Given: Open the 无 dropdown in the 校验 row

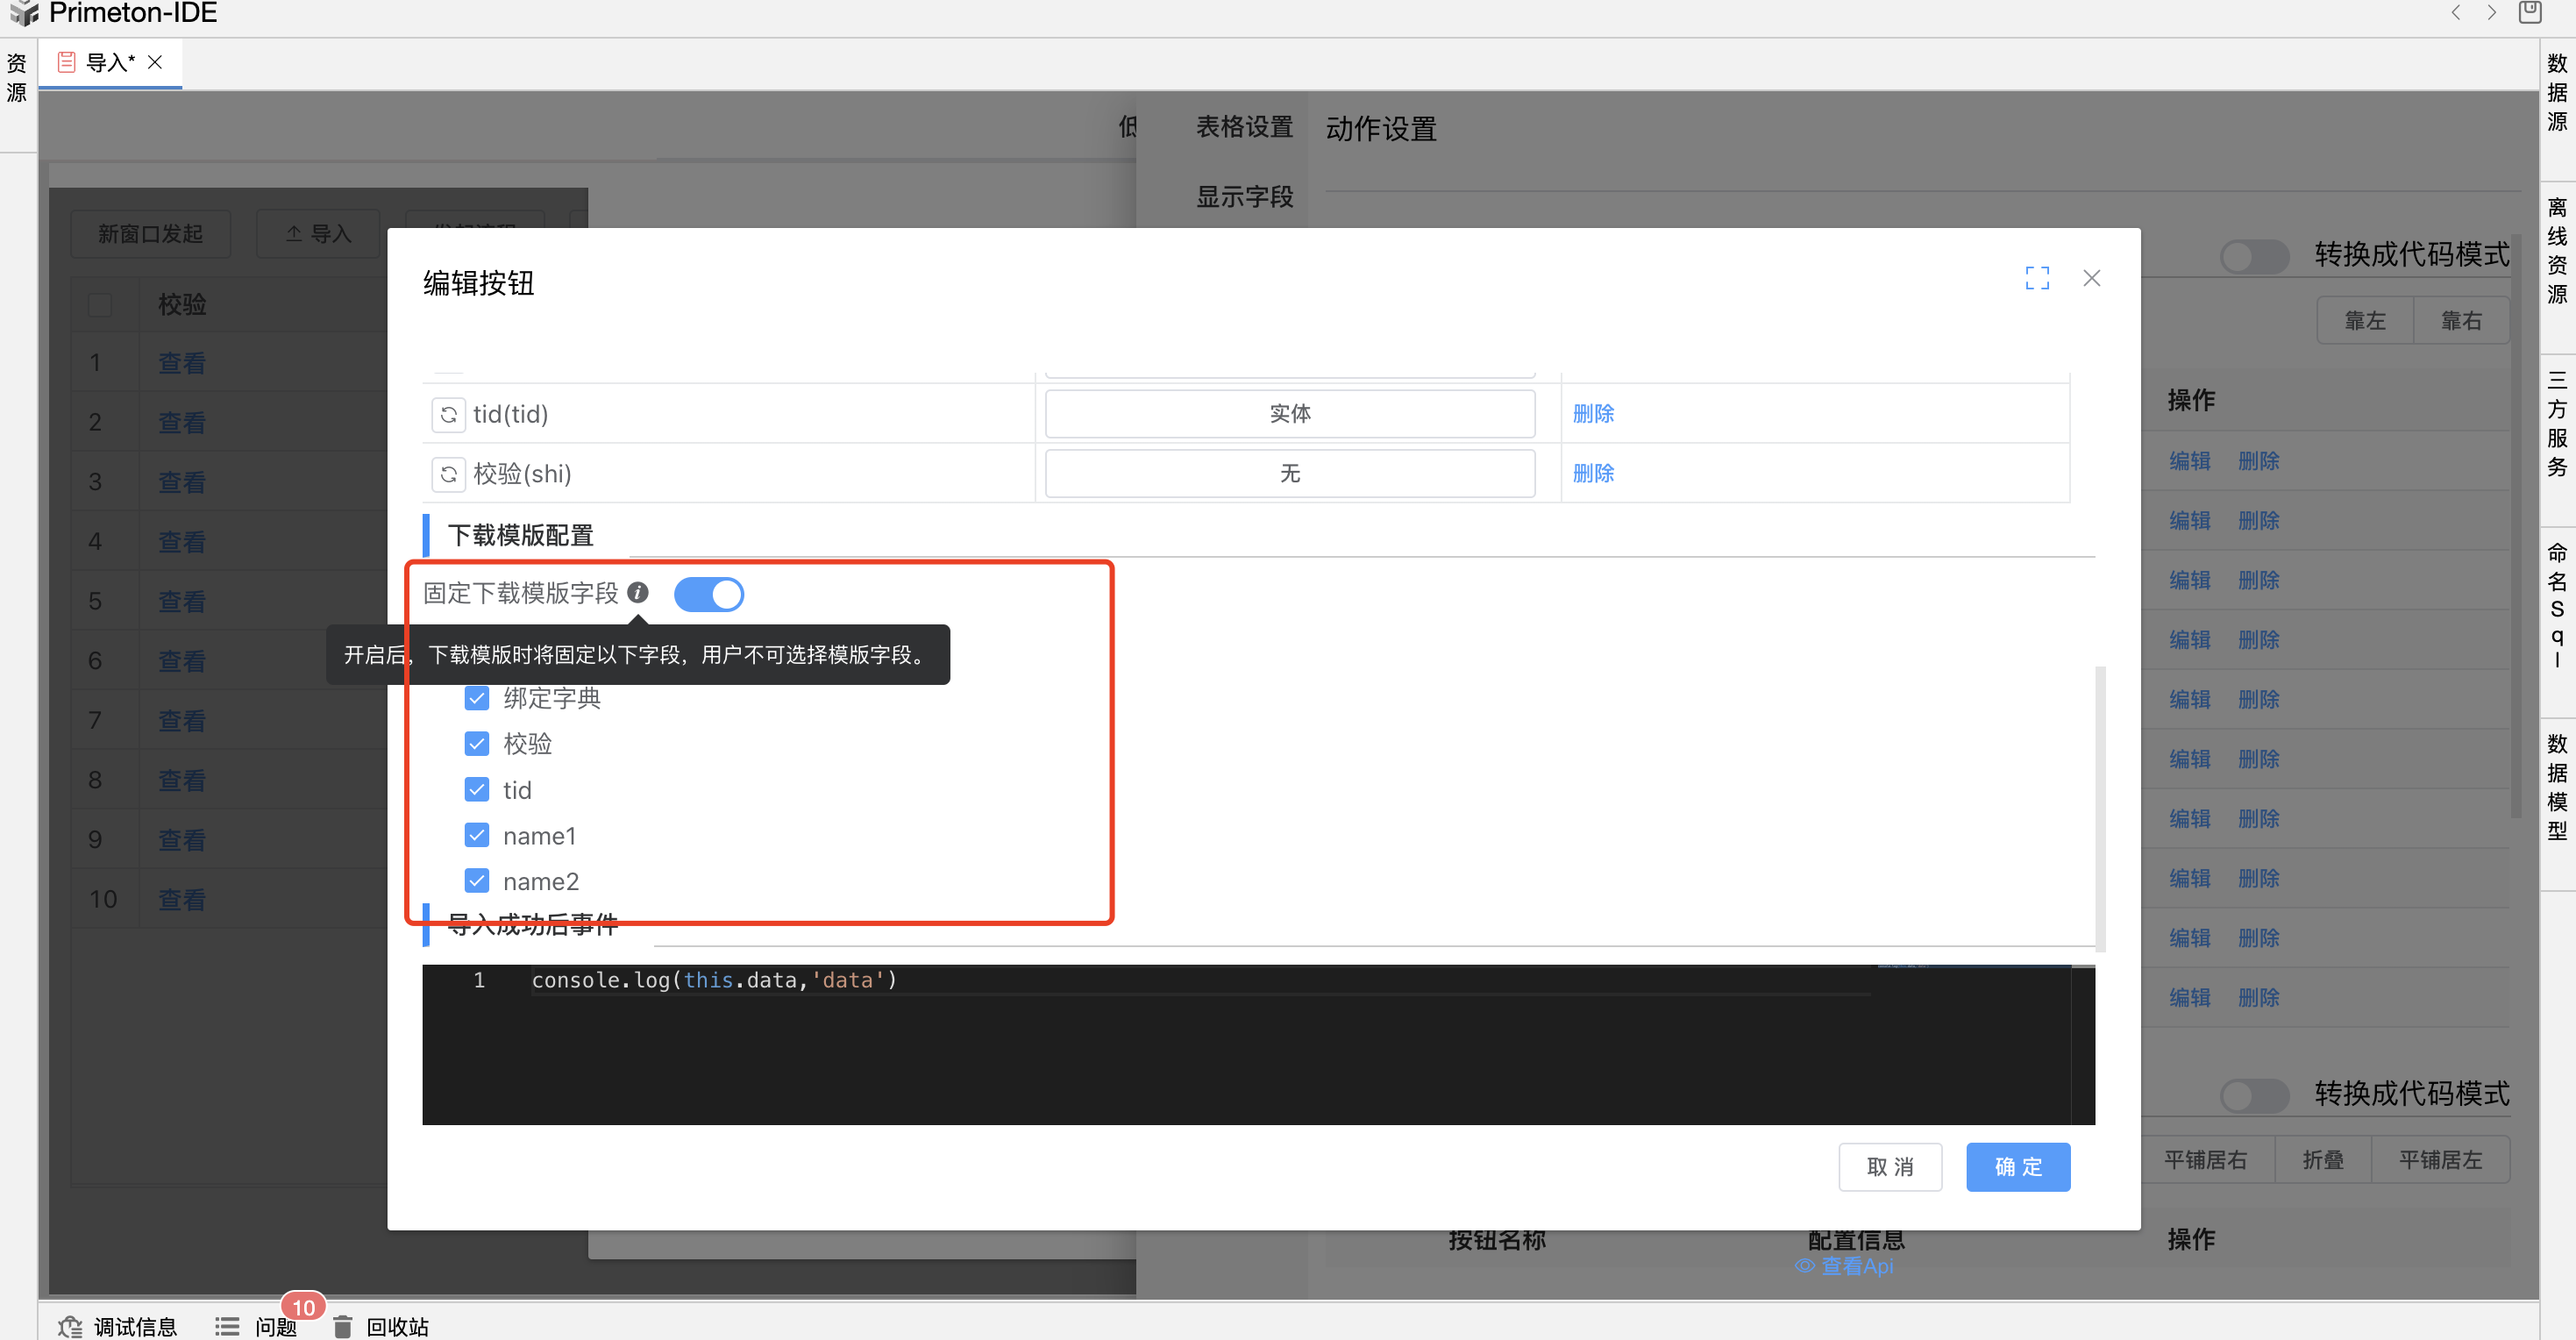Looking at the screenshot, I should pos(1289,474).
